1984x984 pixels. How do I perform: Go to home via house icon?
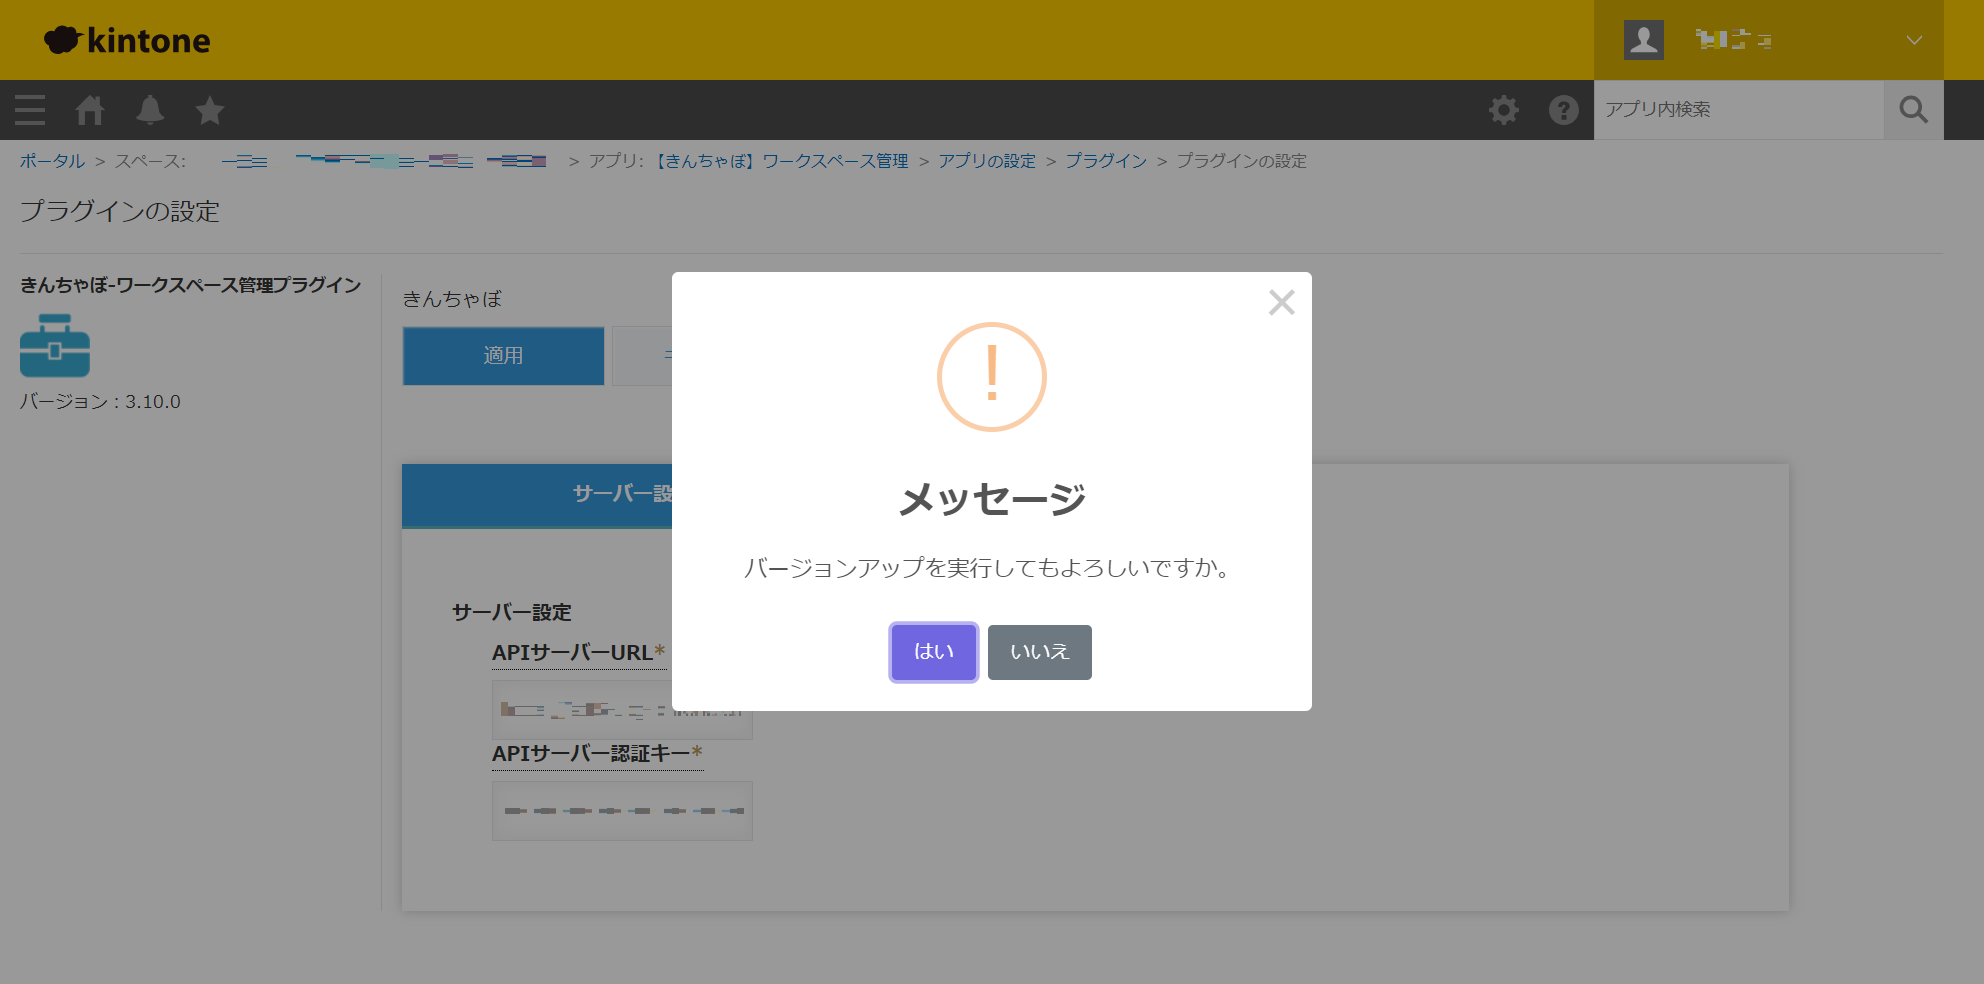click(90, 110)
